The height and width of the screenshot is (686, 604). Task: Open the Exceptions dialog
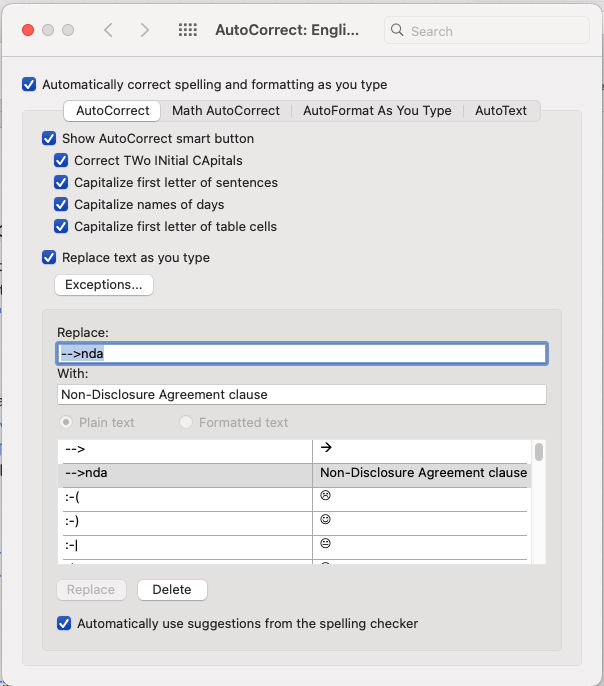(104, 285)
